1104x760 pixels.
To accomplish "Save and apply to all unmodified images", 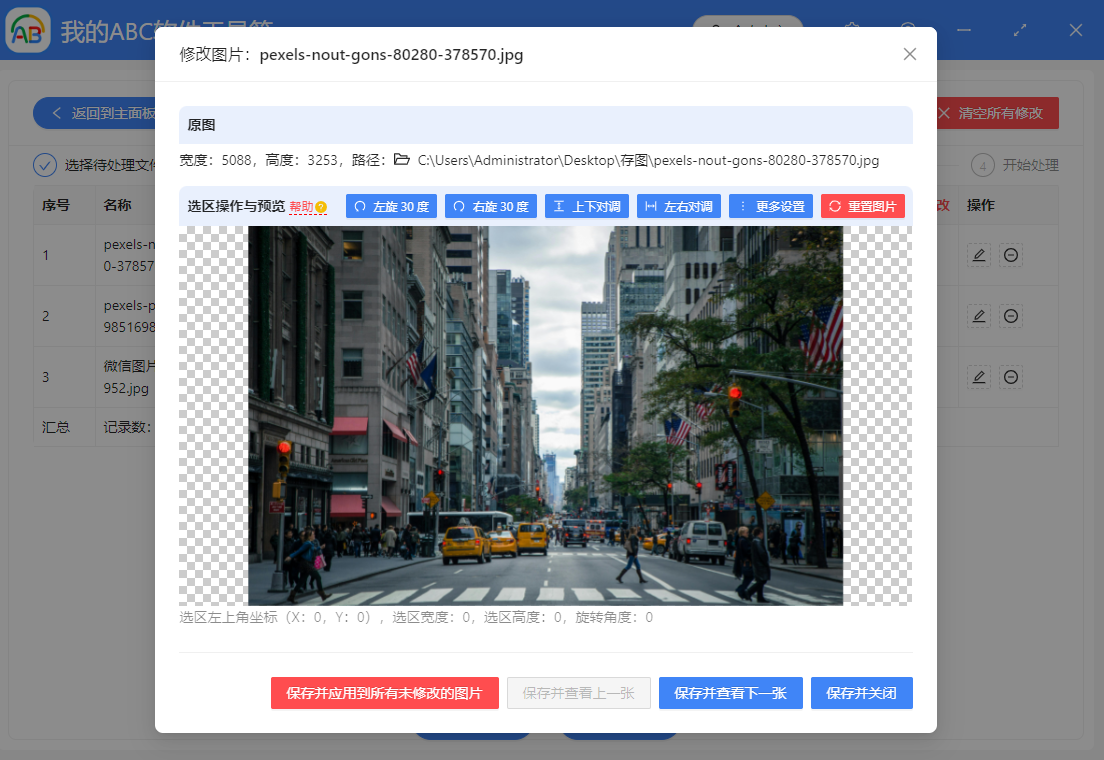I will pos(385,693).
